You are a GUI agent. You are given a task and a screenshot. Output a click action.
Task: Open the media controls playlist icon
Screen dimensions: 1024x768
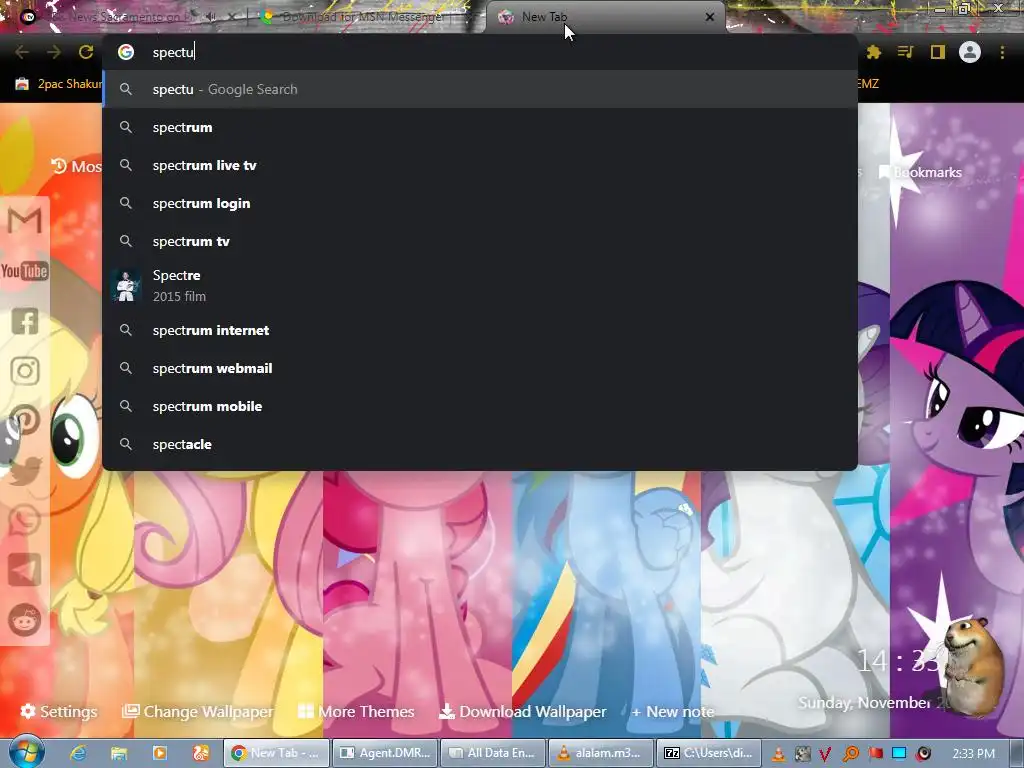point(905,52)
